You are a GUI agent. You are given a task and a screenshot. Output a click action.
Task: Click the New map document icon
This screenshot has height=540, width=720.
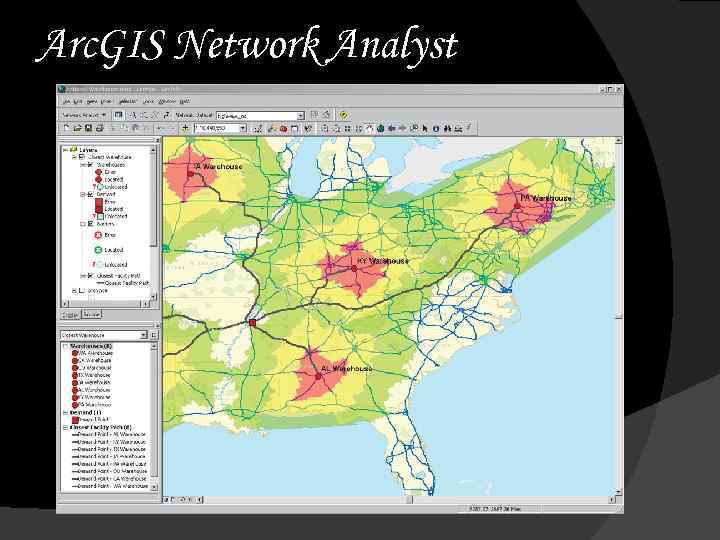click(x=67, y=129)
